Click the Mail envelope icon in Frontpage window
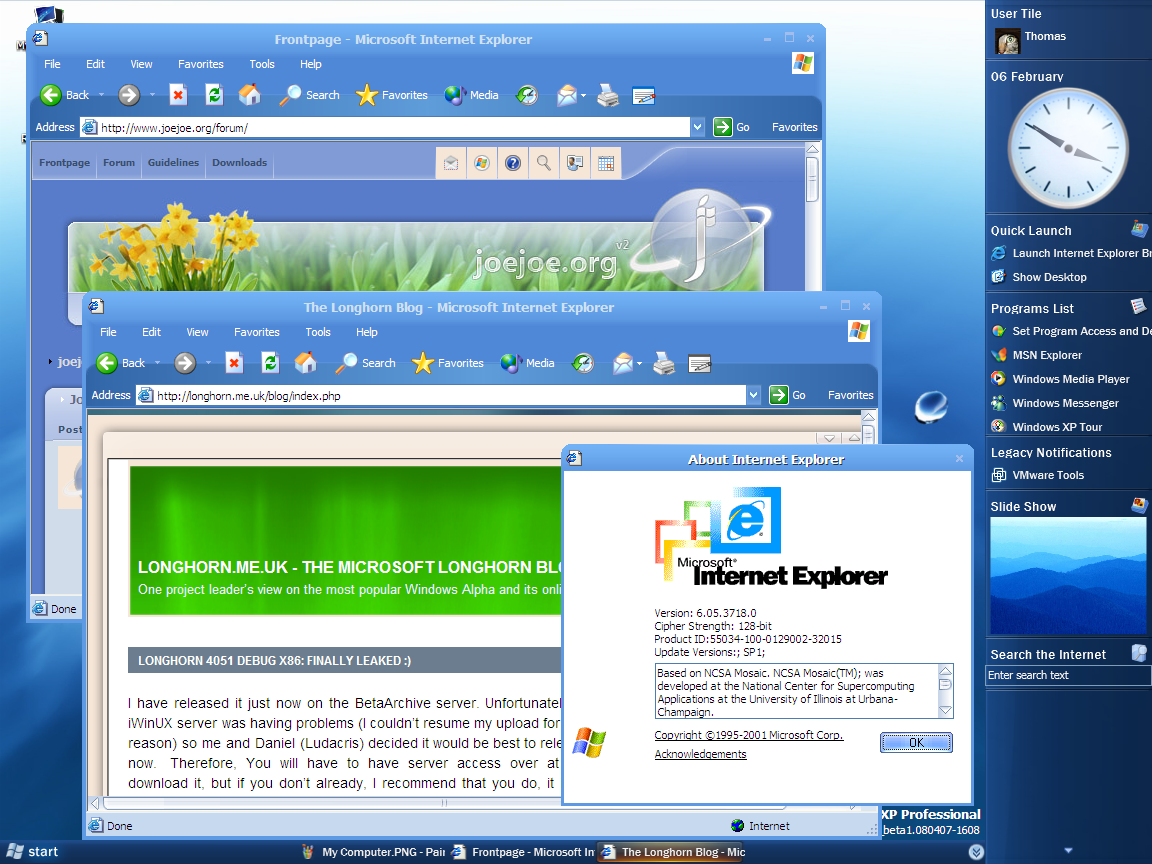This screenshot has width=1152, height=864. point(566,95)
